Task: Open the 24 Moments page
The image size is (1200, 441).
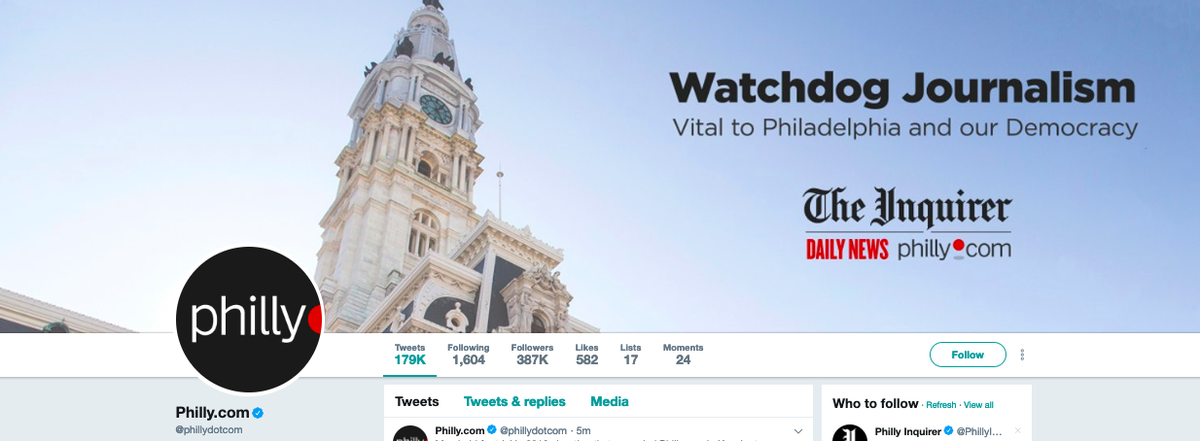Action: pyautogui.click(x=683, y=354)
